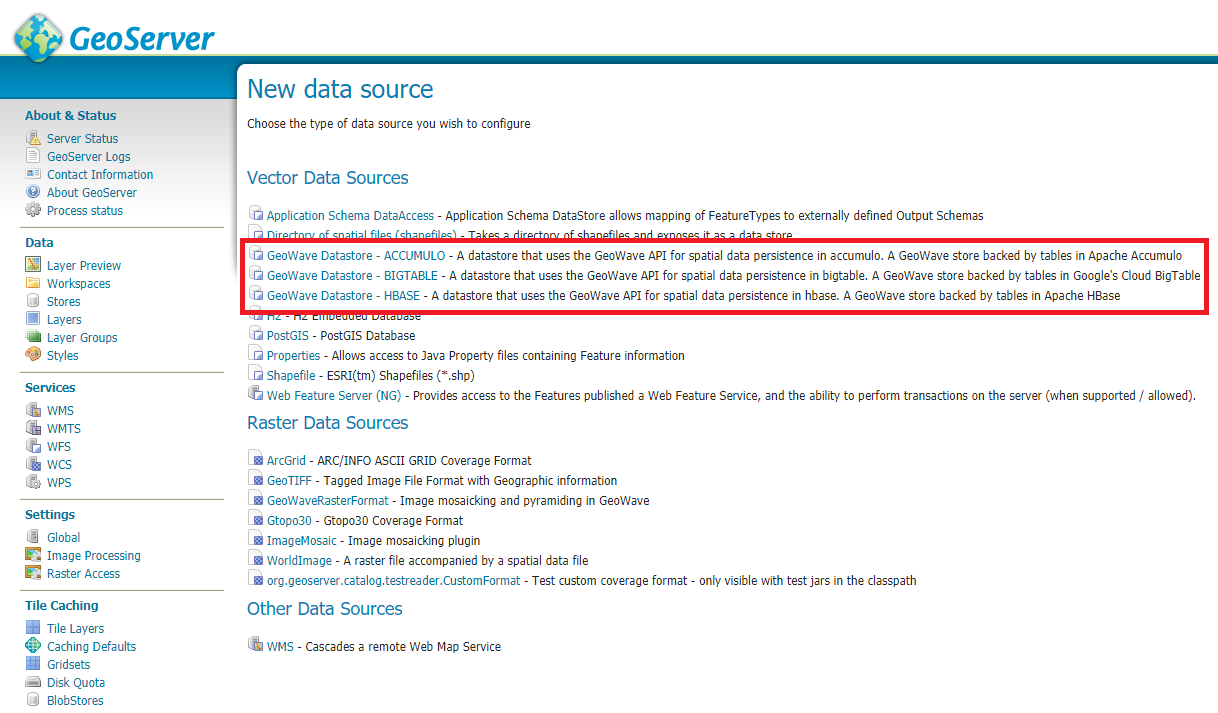
Task: Select the Styles icon under Data
Action: click(34, 355)
